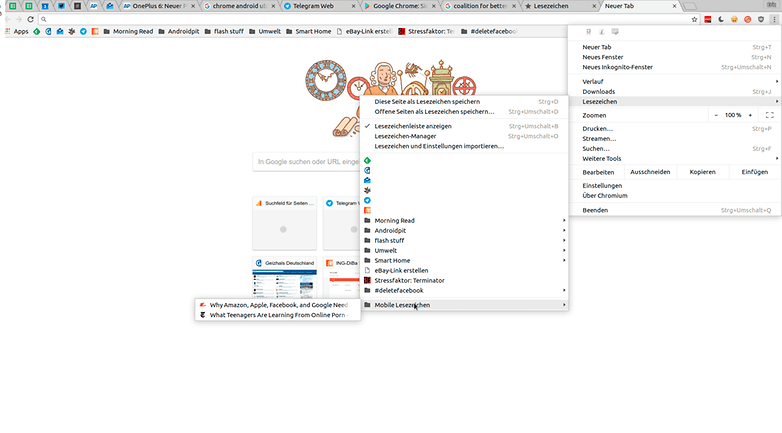Choose Lesezeichen und Einstellungen importieren
The width and height of the screenshot is (782, 433).
(x=464, y=146)
